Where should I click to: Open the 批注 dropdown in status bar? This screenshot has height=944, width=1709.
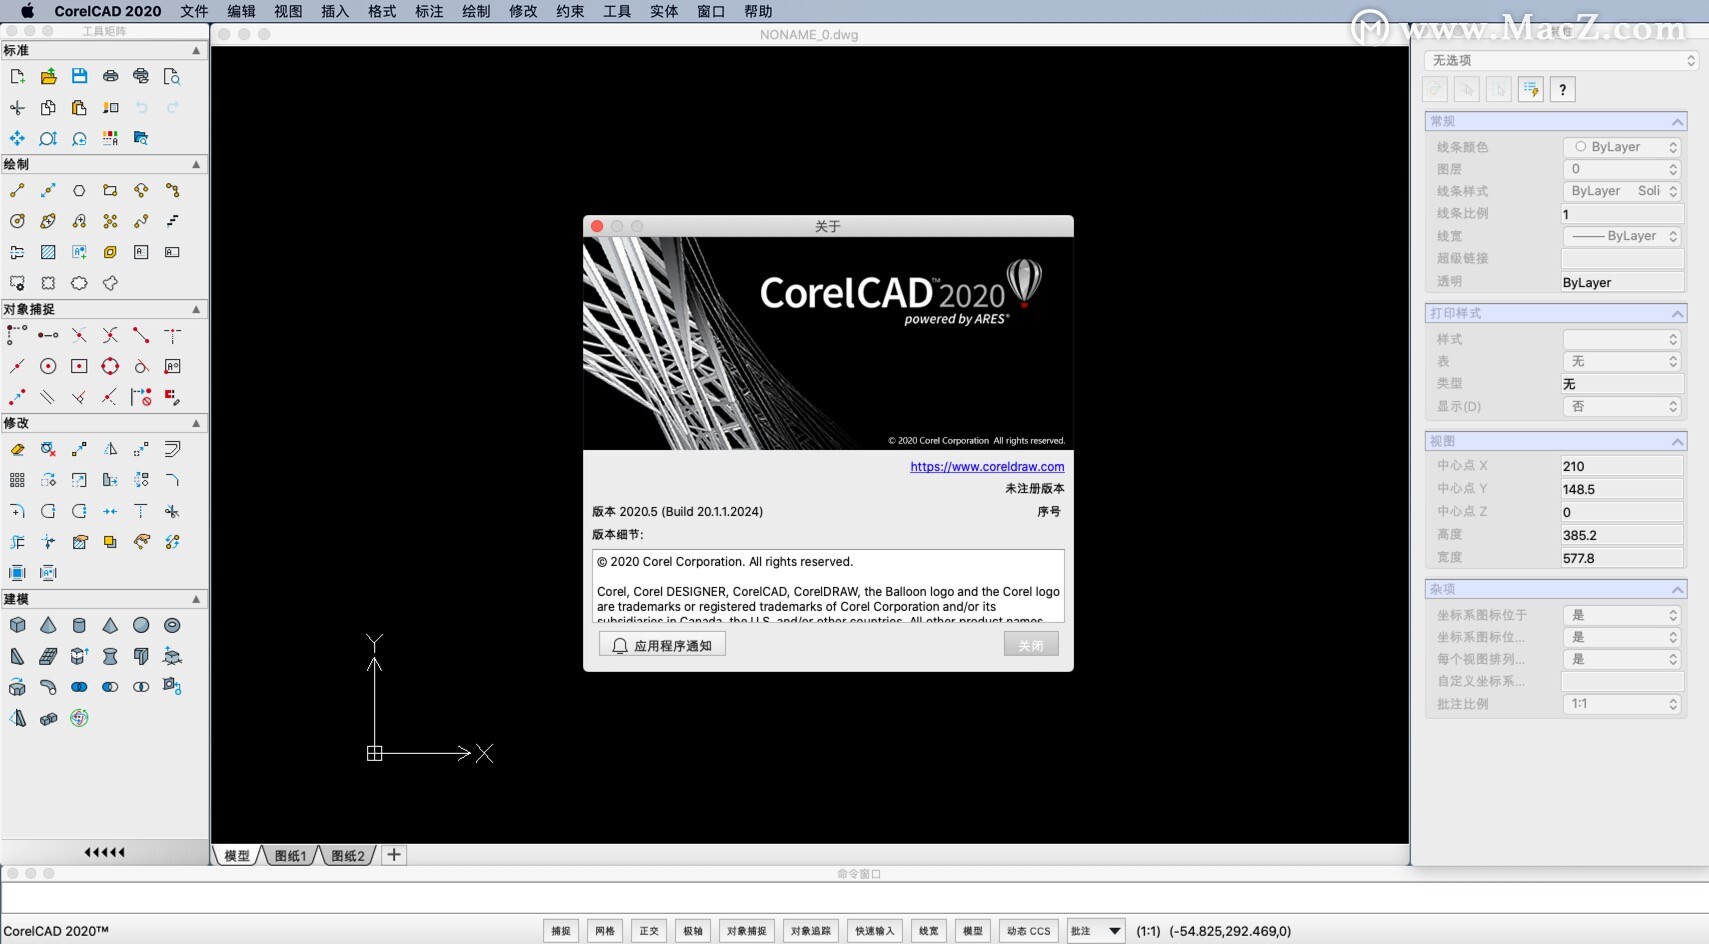coord(1096,931)
